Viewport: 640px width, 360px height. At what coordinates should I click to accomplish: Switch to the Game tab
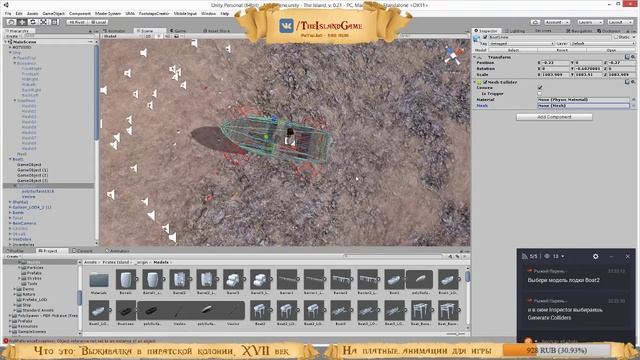click(178, 31)
